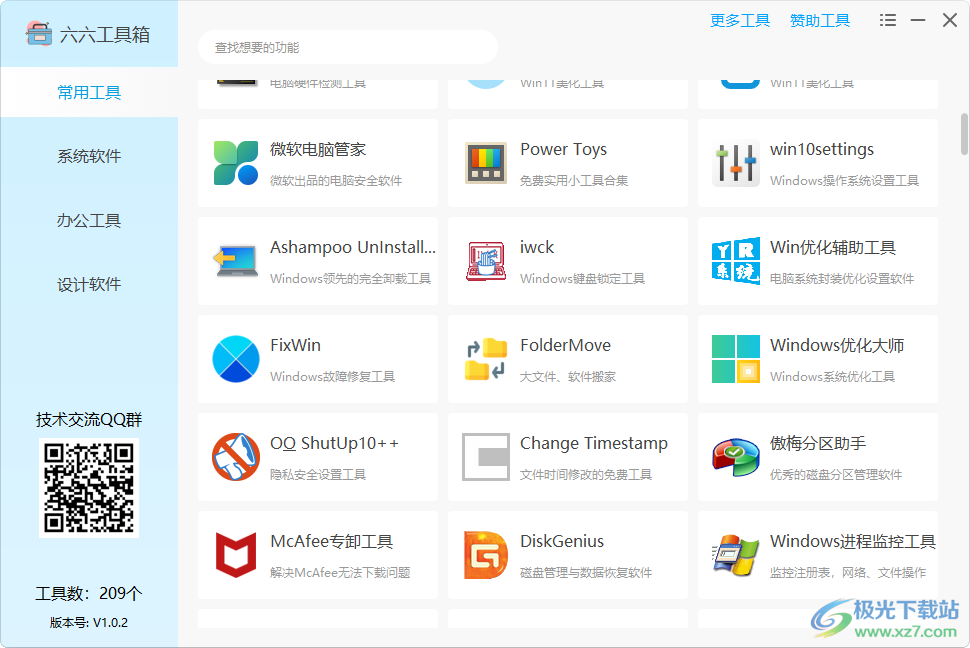Click the 六六工具箱 toolbox logo

pyautogui.click(x=38, y=33)
